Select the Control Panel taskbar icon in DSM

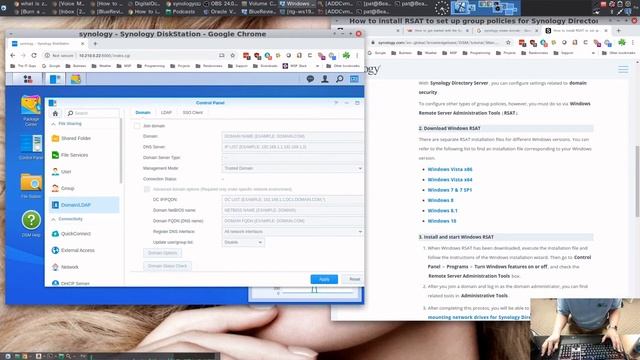[55, 79]
